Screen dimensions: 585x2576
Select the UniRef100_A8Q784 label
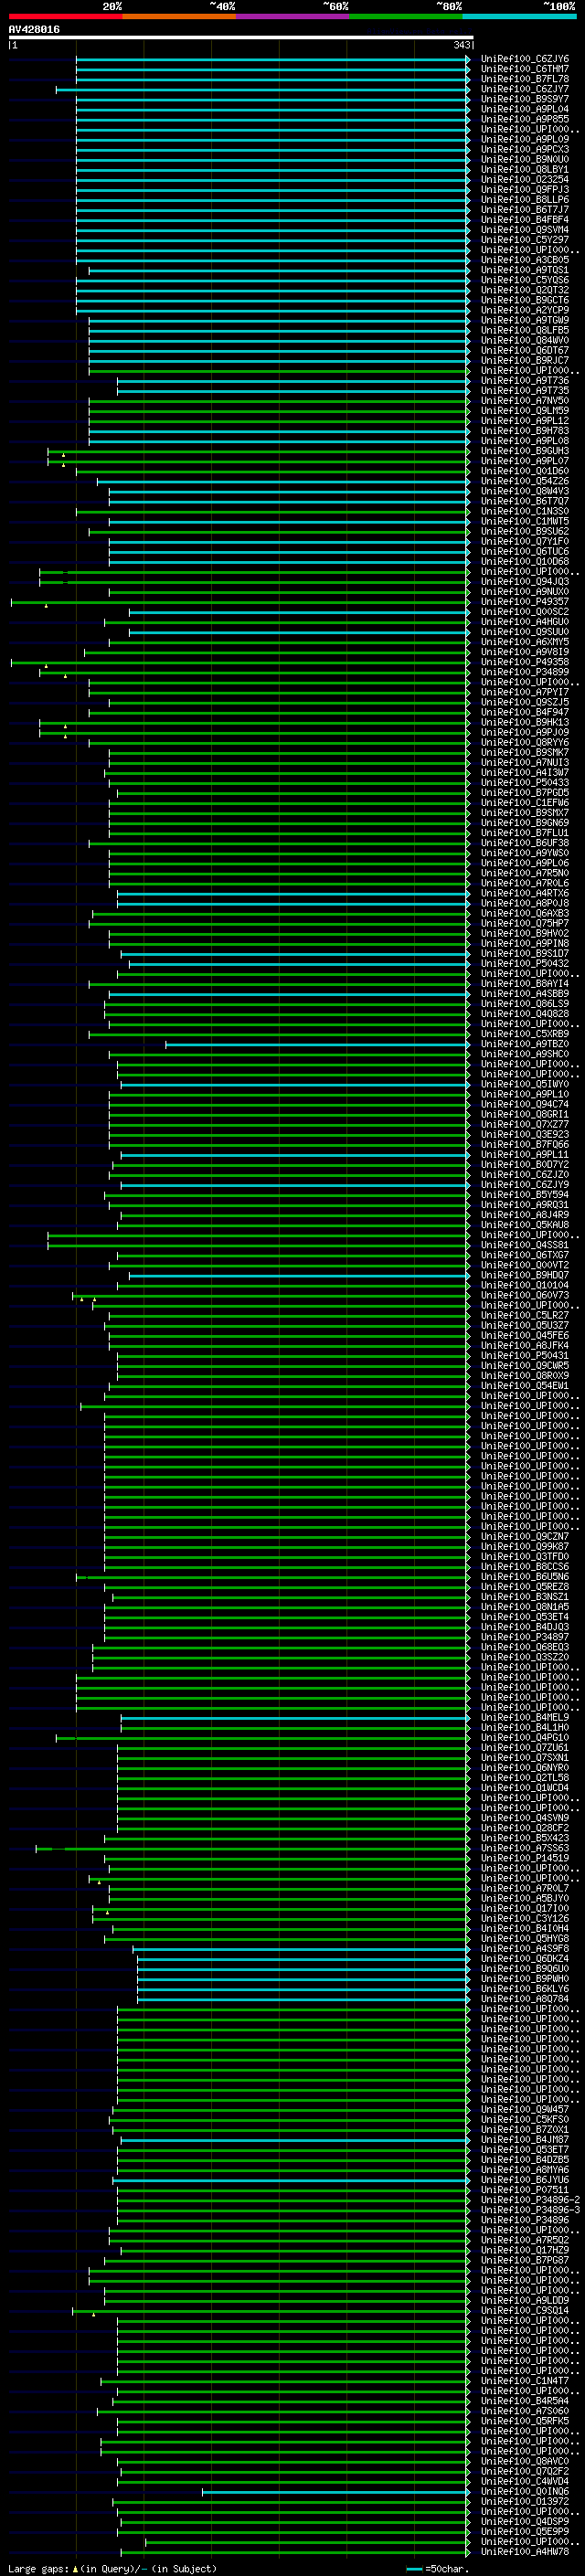pos(524,1999)
